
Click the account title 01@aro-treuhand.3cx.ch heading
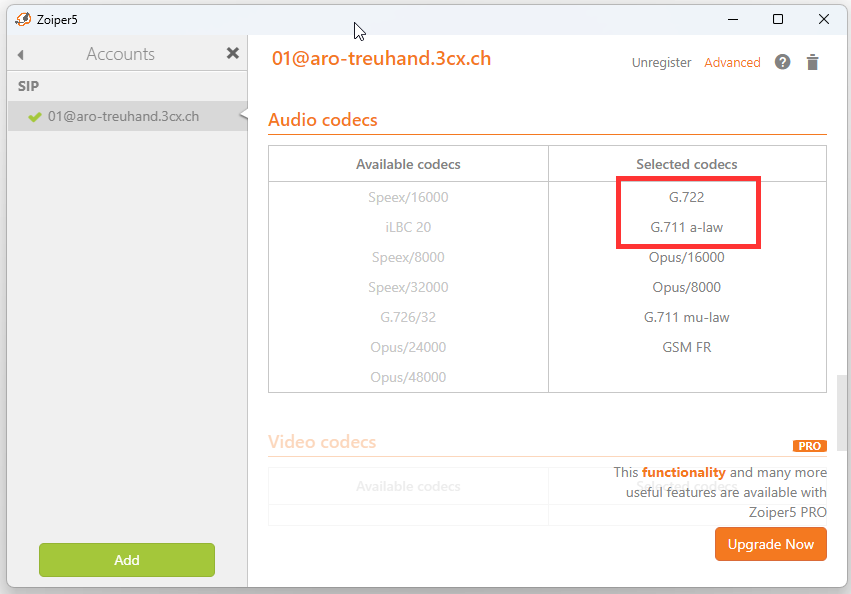382,58
